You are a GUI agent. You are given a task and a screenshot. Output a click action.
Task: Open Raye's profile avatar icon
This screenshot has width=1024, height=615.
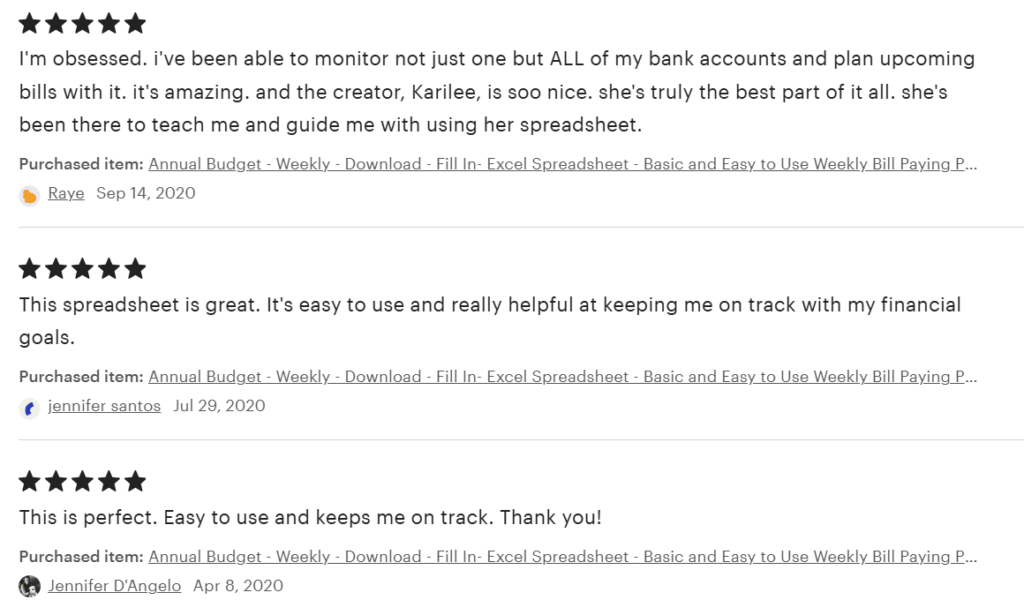click(29, 195)
